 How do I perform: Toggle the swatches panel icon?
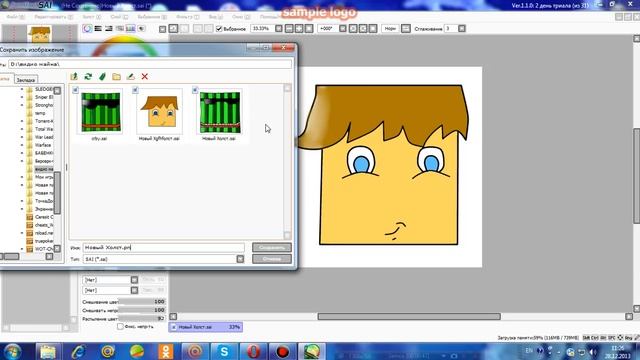point(130,29)
